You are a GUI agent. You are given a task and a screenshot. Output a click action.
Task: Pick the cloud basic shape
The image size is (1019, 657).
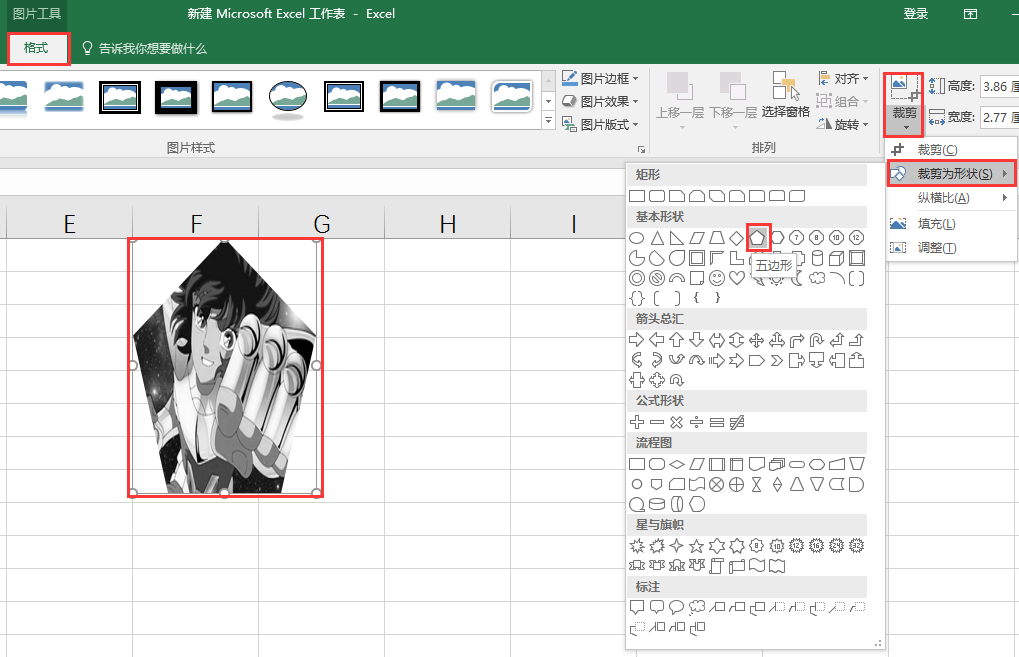click(817, 278)
